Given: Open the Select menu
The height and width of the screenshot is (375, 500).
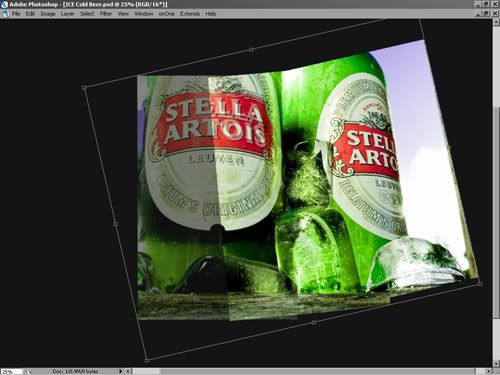Looking at the screenshot, I should point(87,14).
